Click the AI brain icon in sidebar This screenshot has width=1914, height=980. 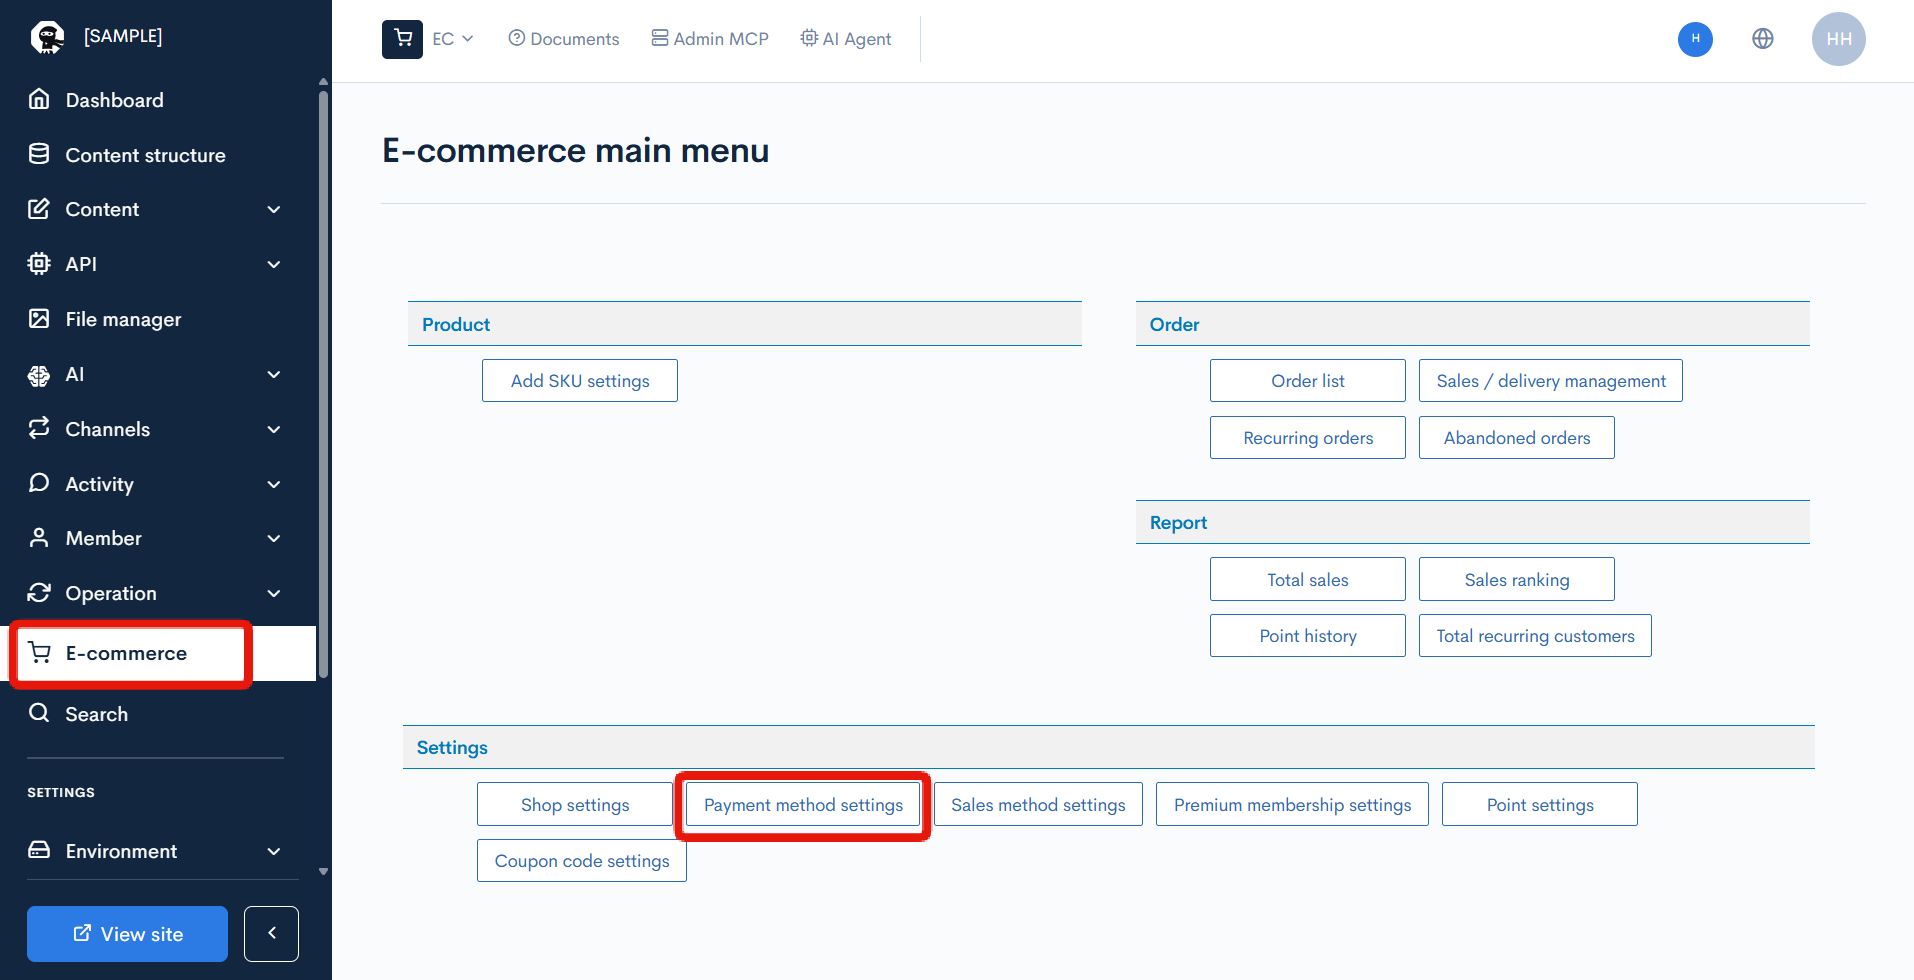pyautogui.click(x=39, y=374)
